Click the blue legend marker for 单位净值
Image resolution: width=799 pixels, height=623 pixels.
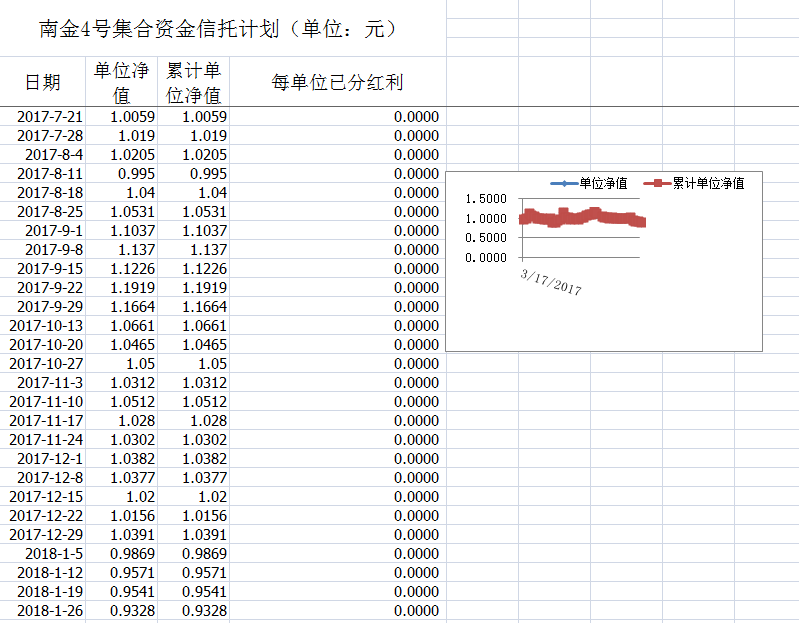click(564, 183)
